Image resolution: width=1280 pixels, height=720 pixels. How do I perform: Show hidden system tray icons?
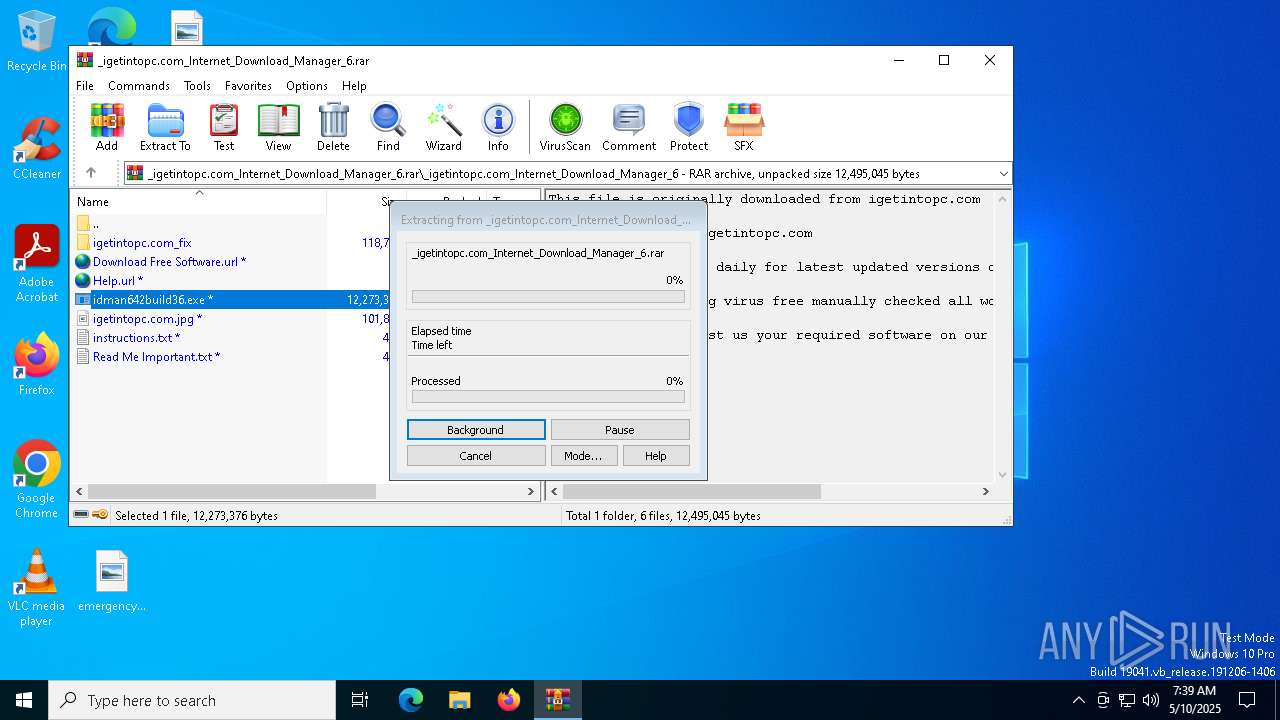(x=1078, y=700)
